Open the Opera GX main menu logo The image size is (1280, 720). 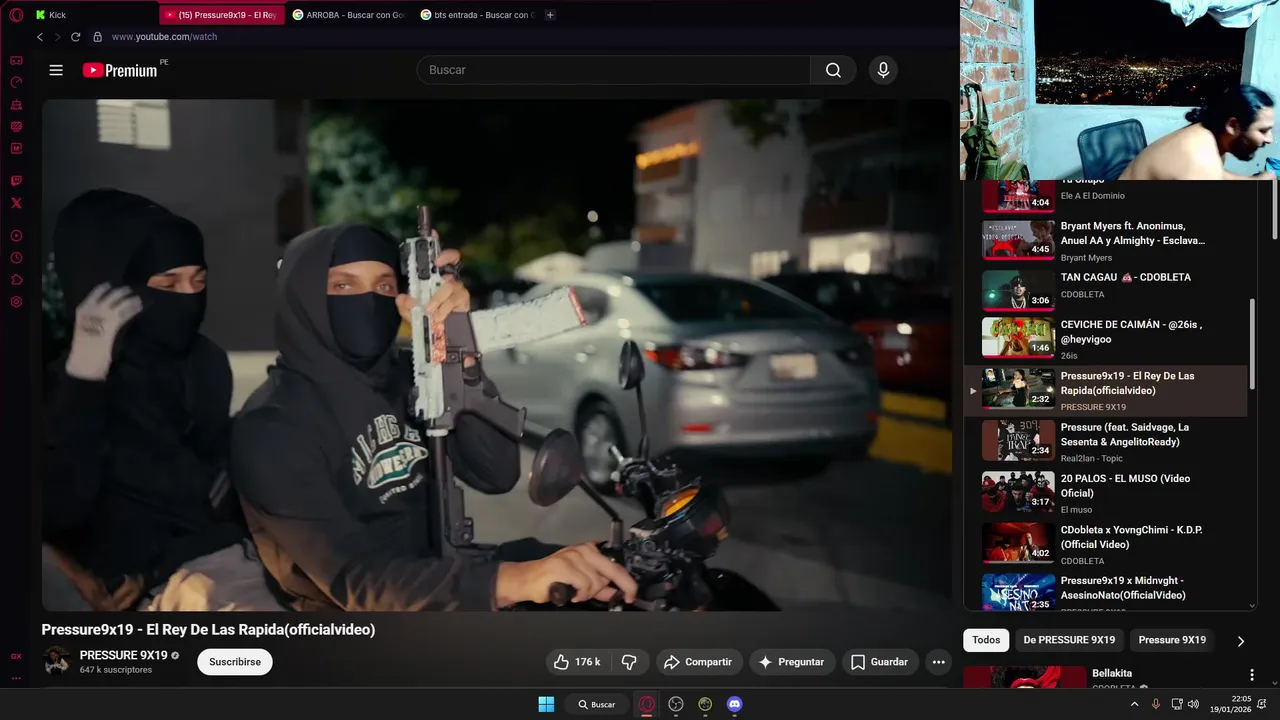[x=16, y=15]
